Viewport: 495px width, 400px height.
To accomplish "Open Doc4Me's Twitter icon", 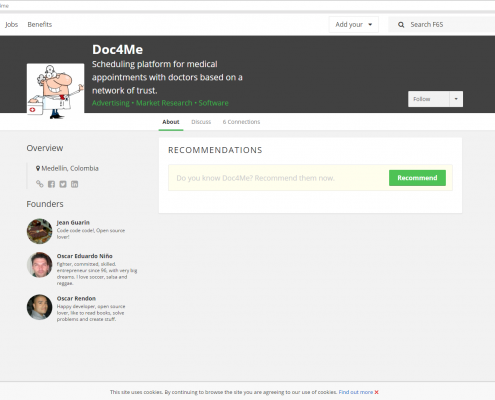I will (x=63, y=184).
